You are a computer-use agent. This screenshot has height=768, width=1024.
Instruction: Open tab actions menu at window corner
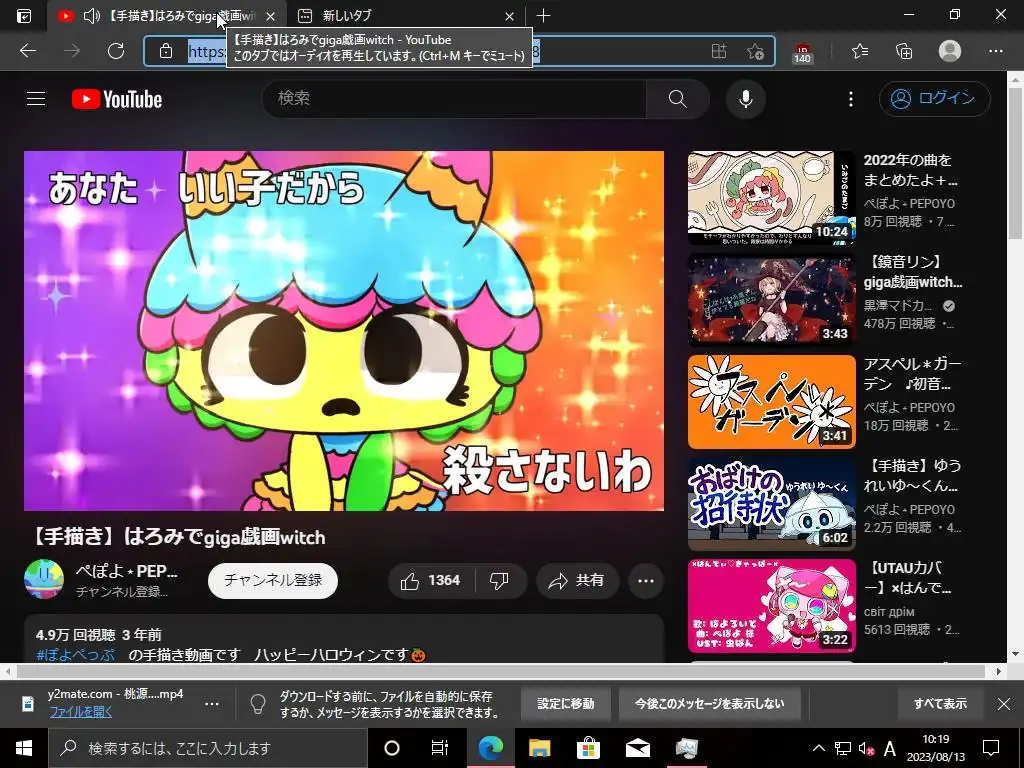pos(24,16)
